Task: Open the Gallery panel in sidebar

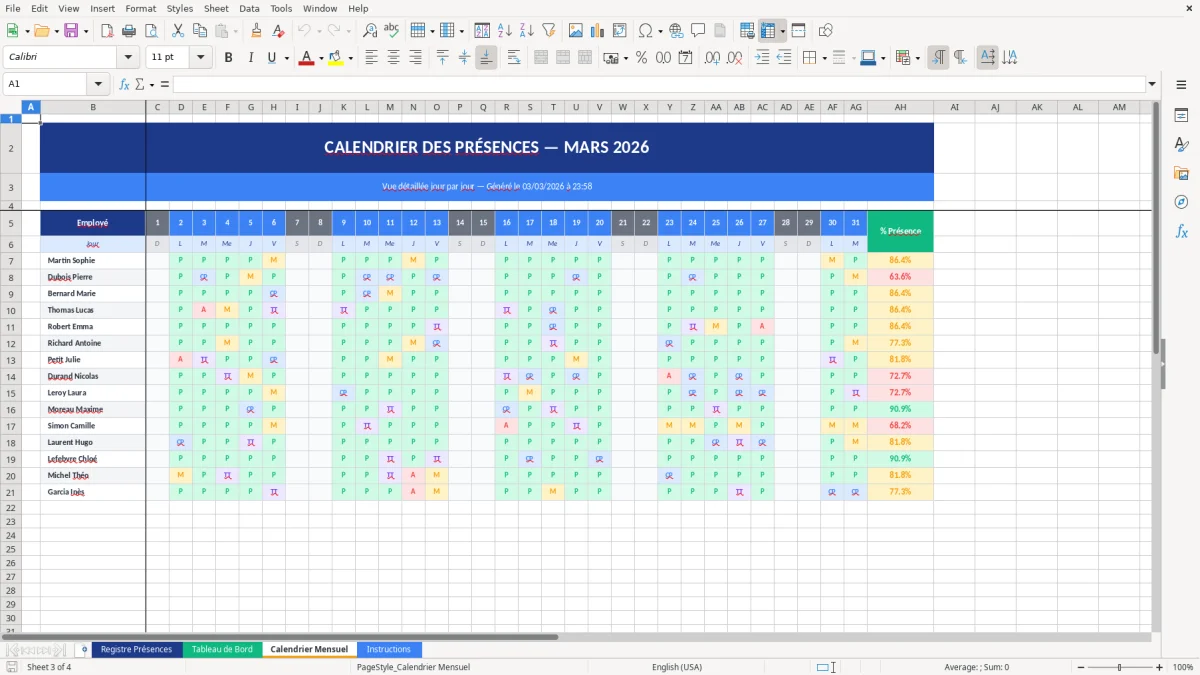Action: click(x=1181, y=174)
